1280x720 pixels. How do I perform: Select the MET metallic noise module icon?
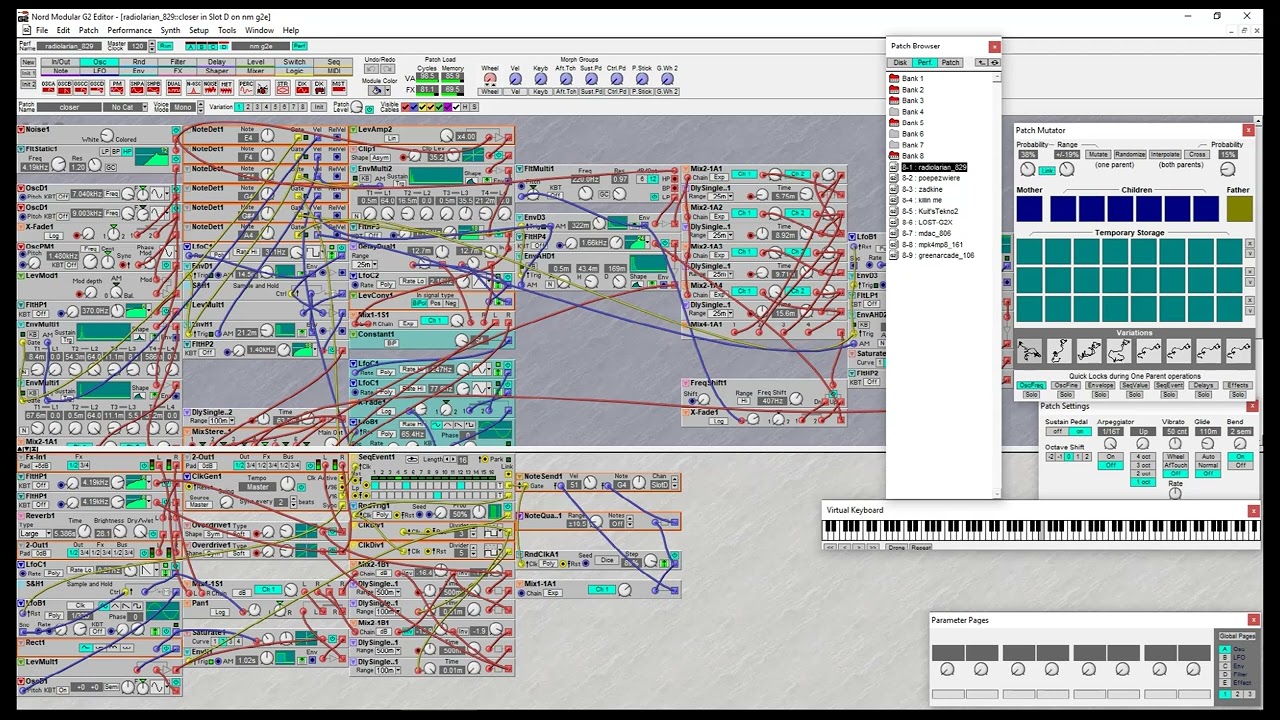pos(226,89)
